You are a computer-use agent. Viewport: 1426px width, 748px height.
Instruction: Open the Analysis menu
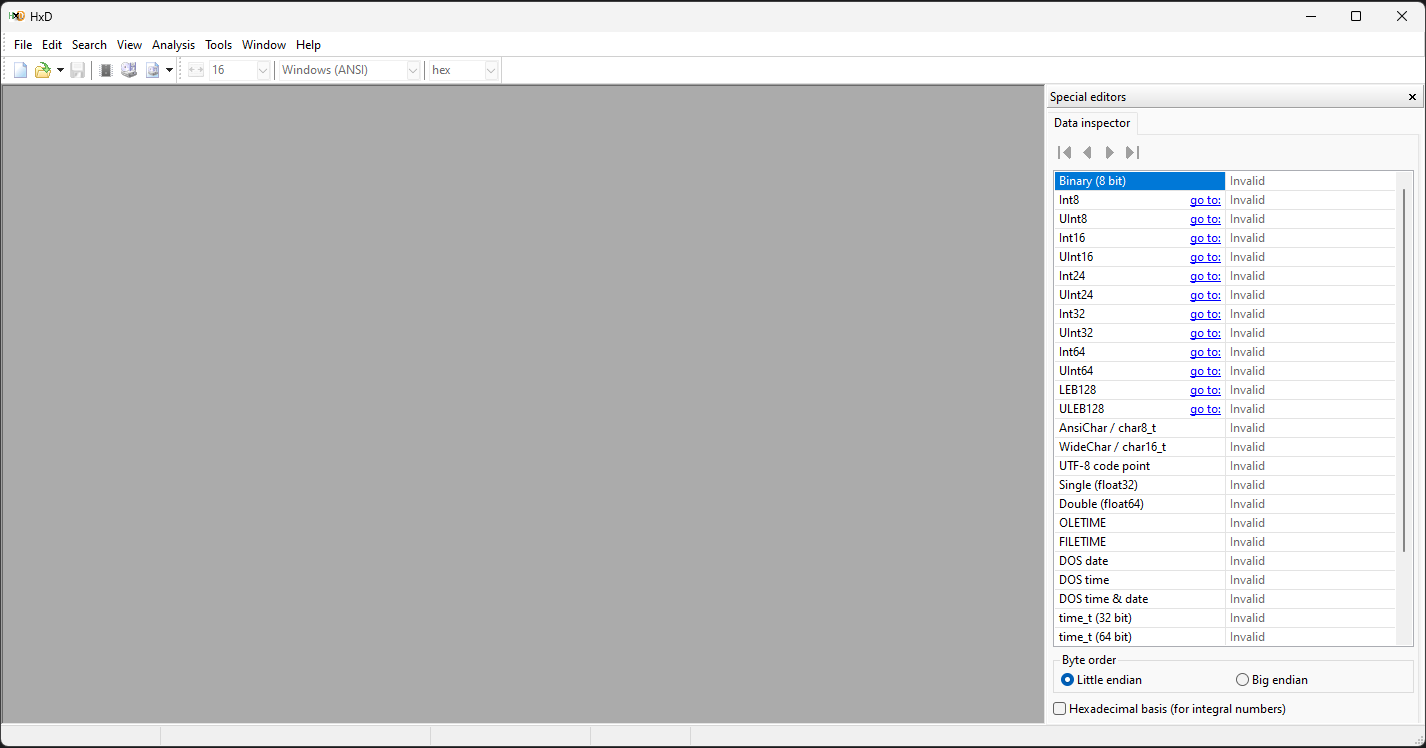(174, 45)
